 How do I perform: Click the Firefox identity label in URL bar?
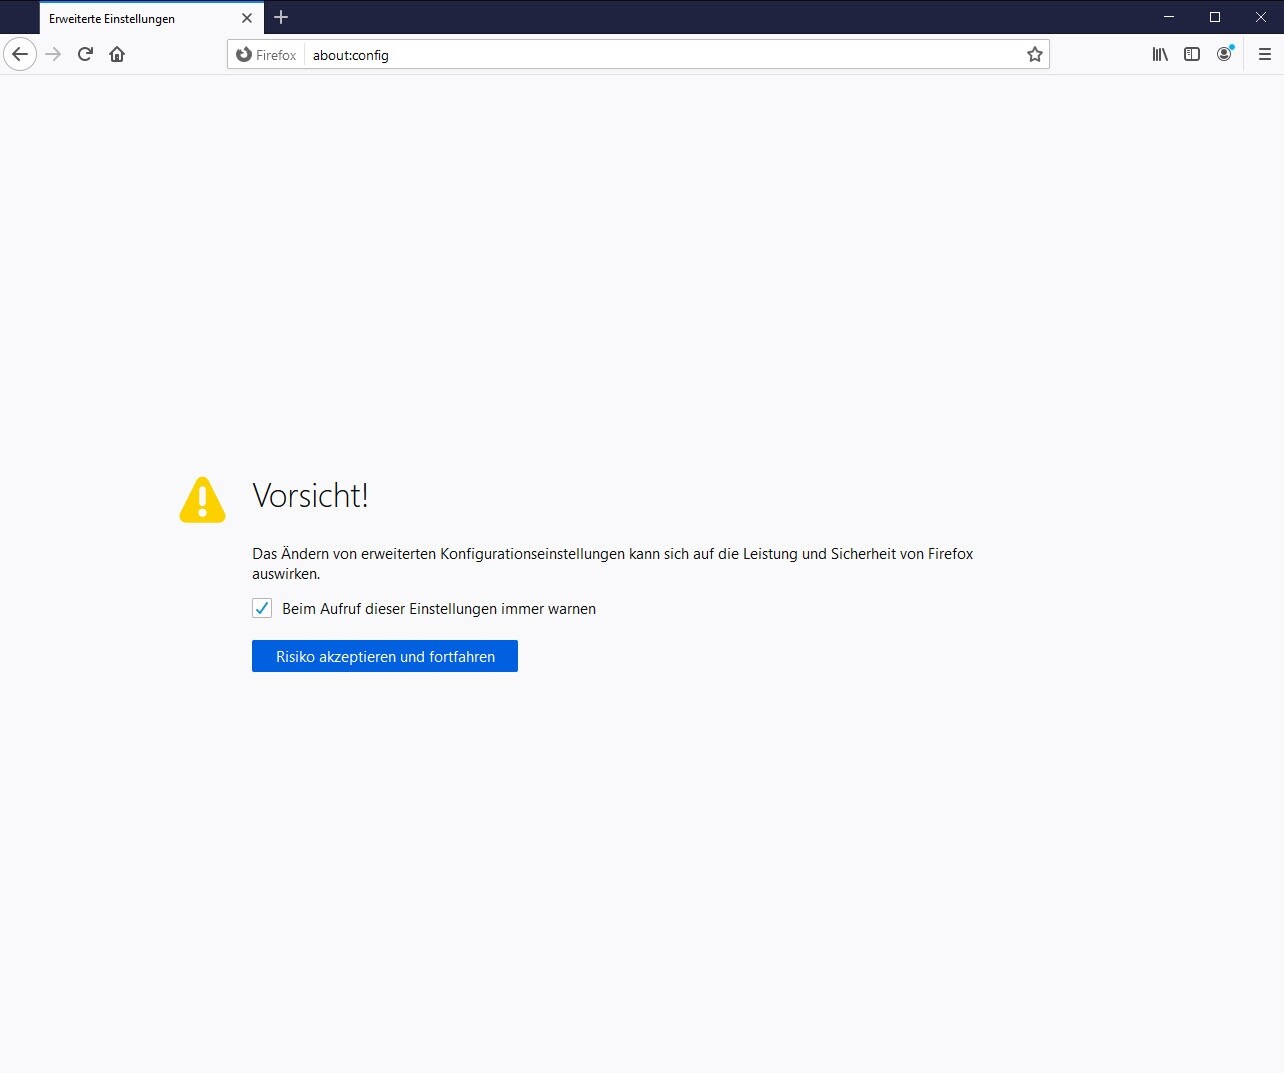(x=267, y=55)
